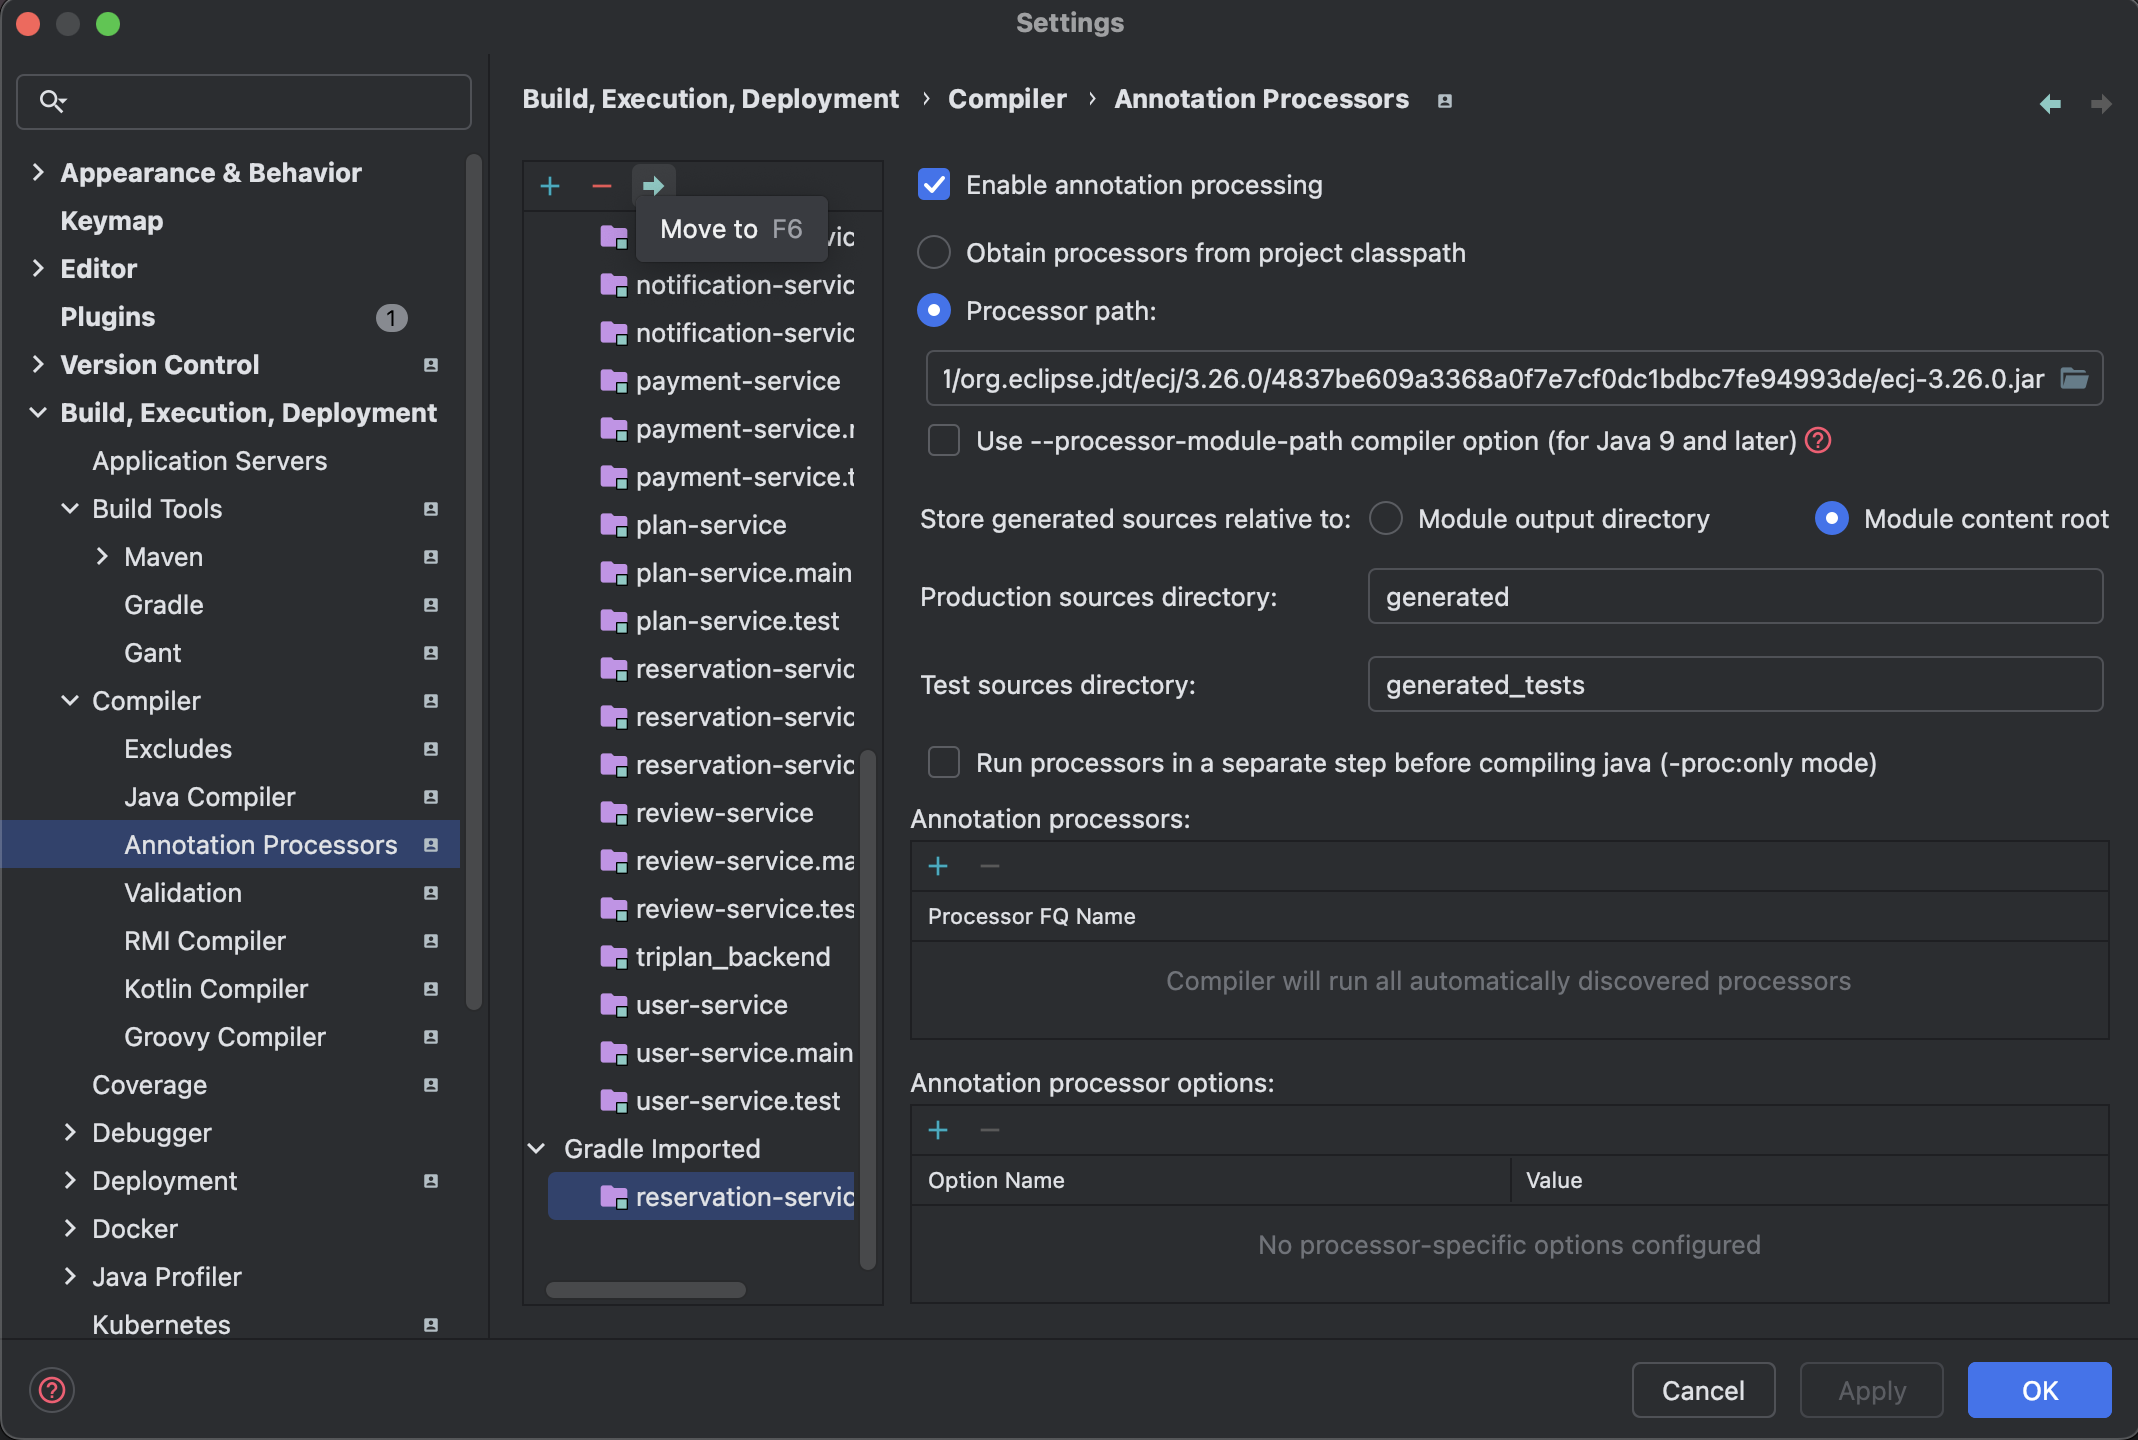Open the Java Compiler settings page
The width and height of the screenshot is (2138, 1440).
pos(209,797)
